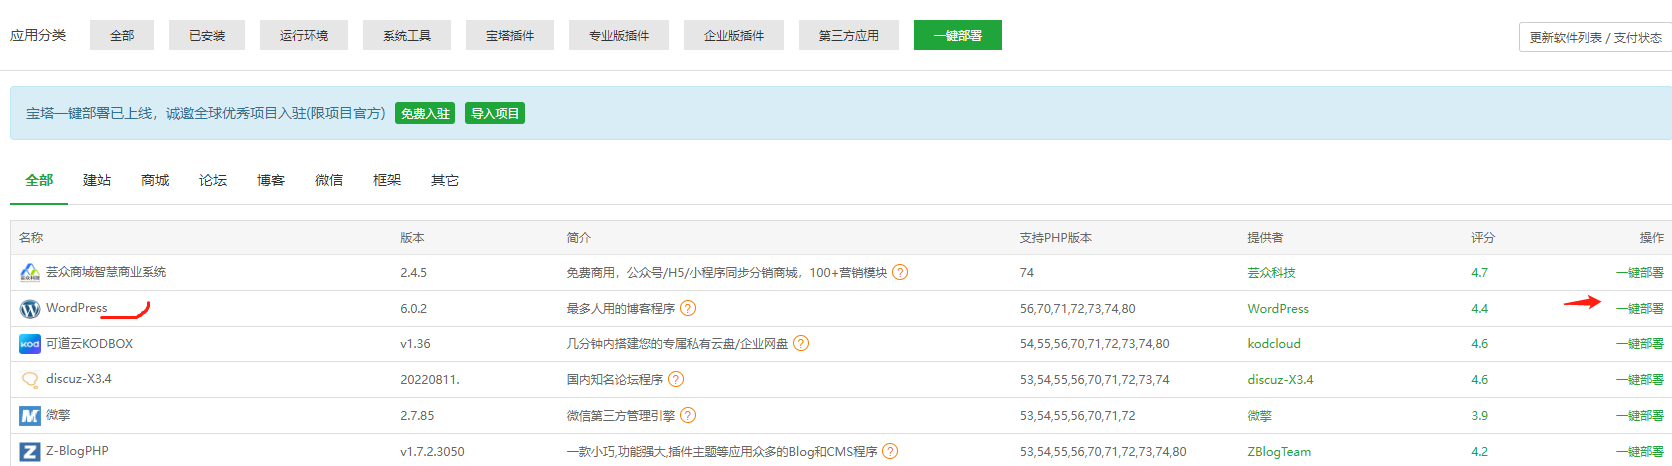The width and height of the screenshot is (1672, 466).
Task: Open help icon beside 芸众商城 description
Action: pyautogui.click(x=900, y=272)
